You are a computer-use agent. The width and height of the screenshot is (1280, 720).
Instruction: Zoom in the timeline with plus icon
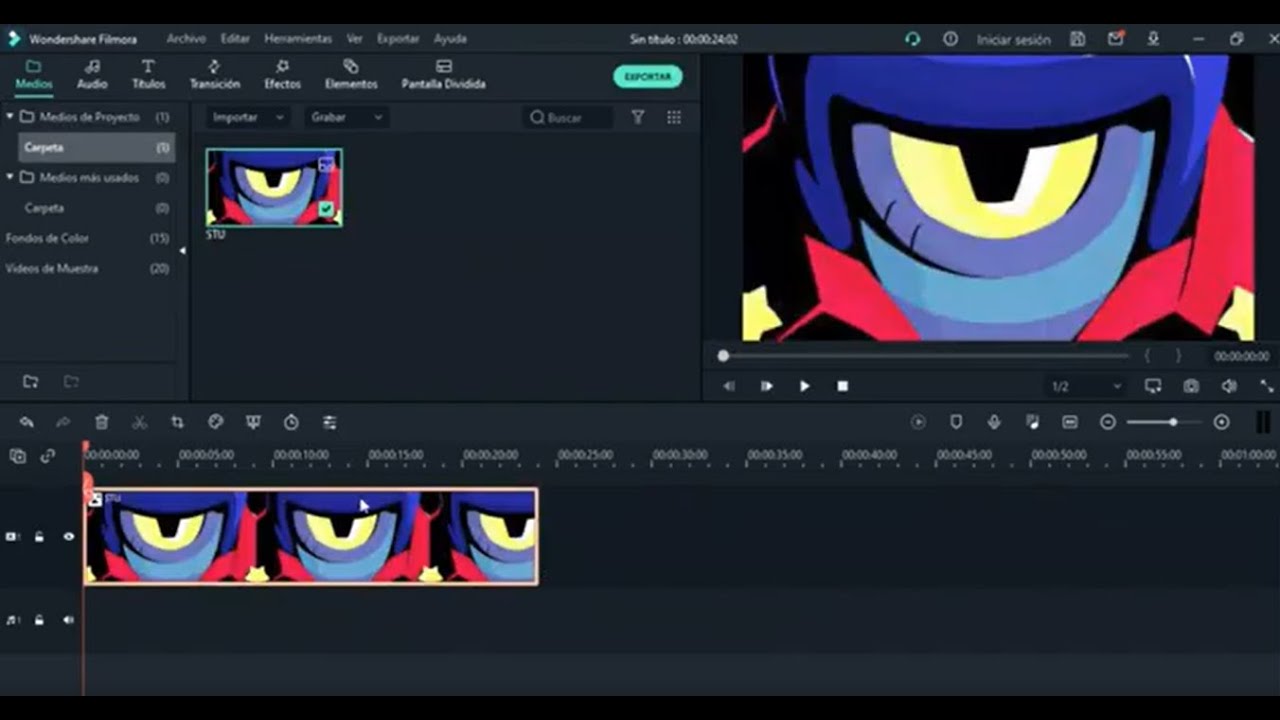1221,423
